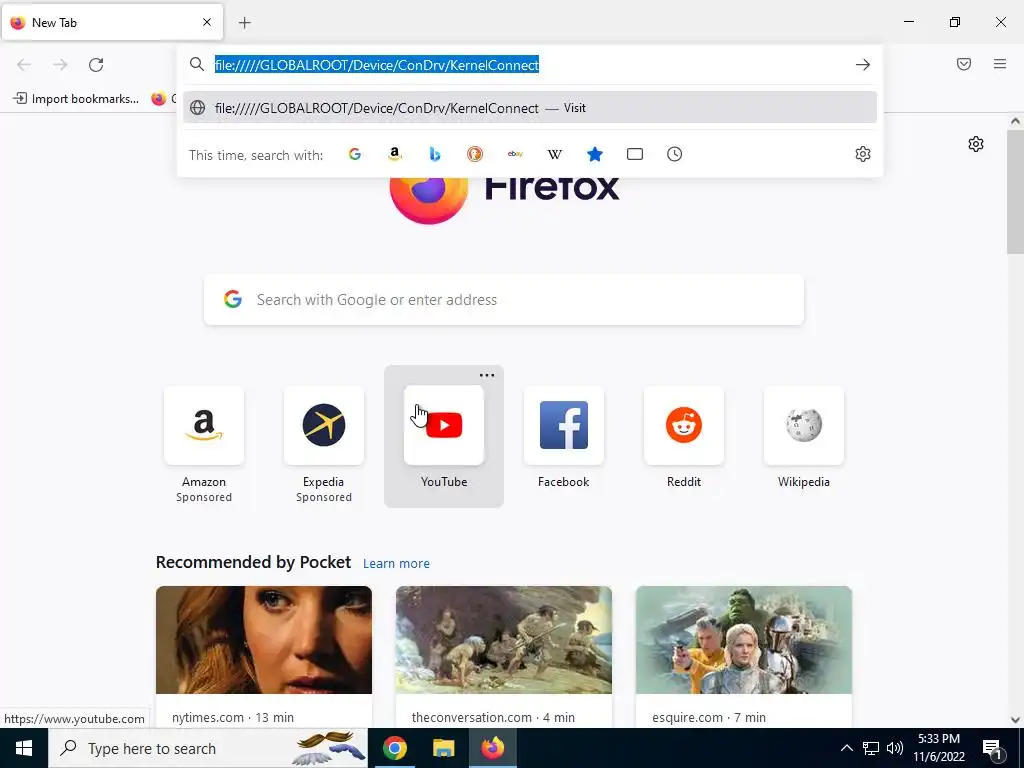Open File Explorer from taskbar
This screenshot has width=1024, height=768.
click(443, 748)
